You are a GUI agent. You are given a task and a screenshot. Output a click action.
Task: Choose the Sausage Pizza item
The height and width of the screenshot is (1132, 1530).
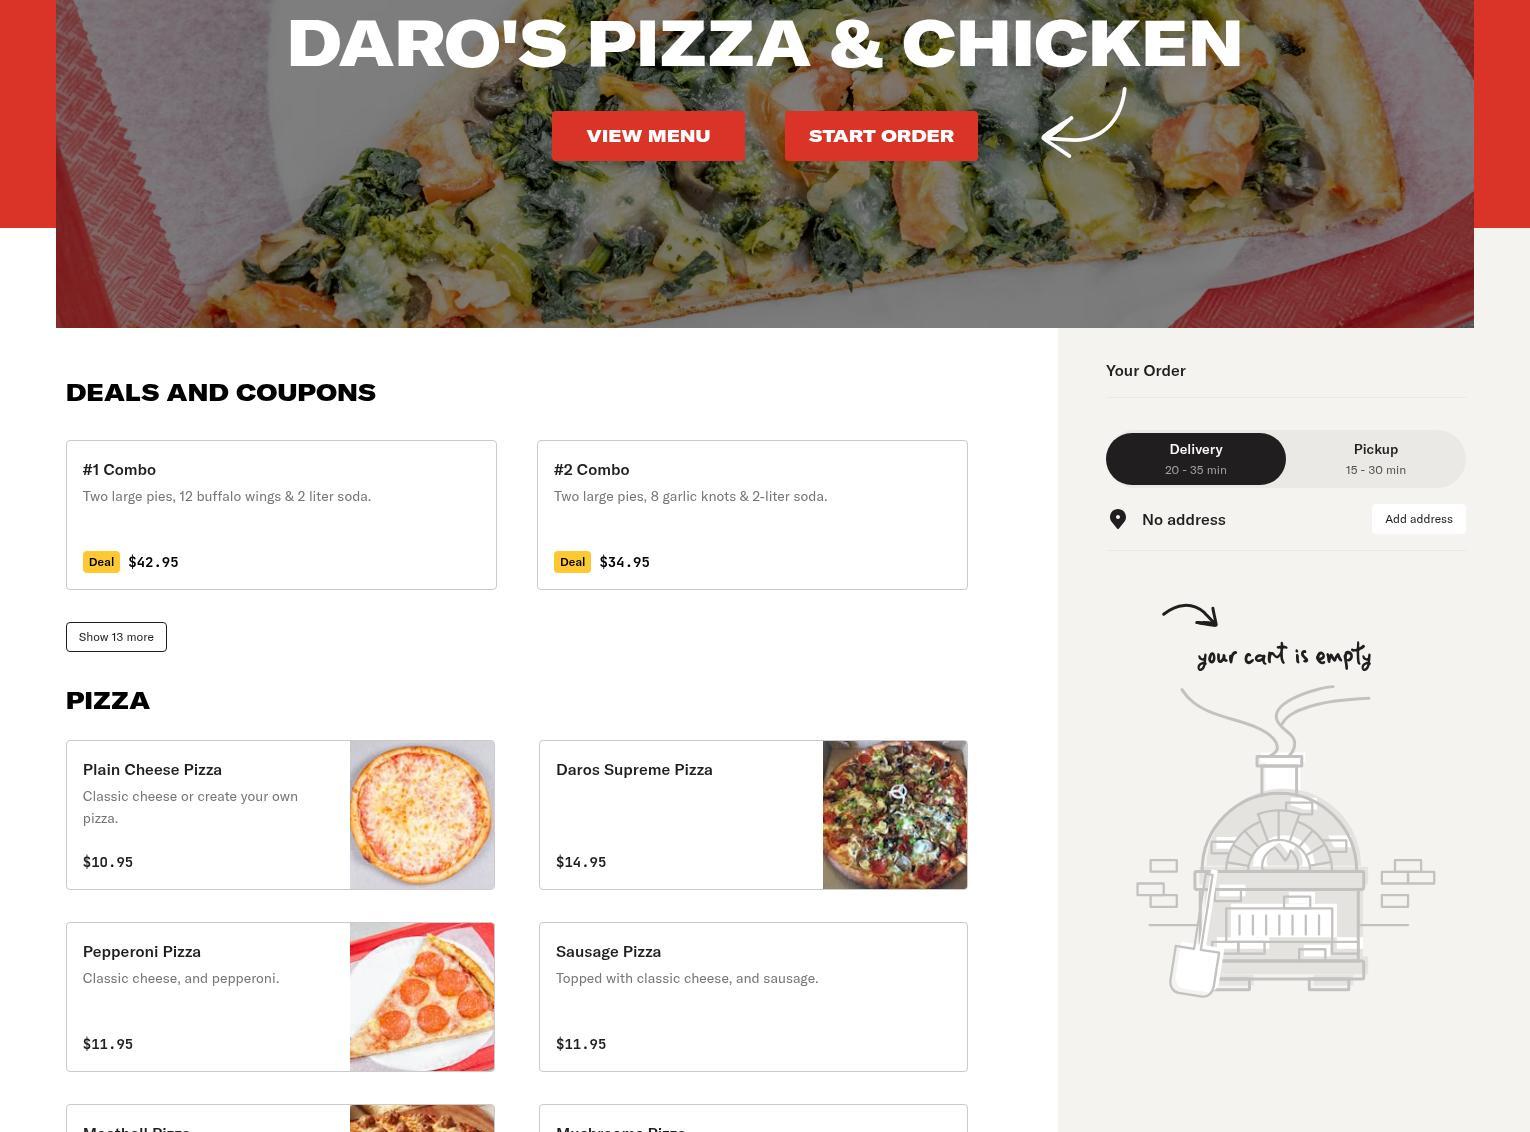753,997
